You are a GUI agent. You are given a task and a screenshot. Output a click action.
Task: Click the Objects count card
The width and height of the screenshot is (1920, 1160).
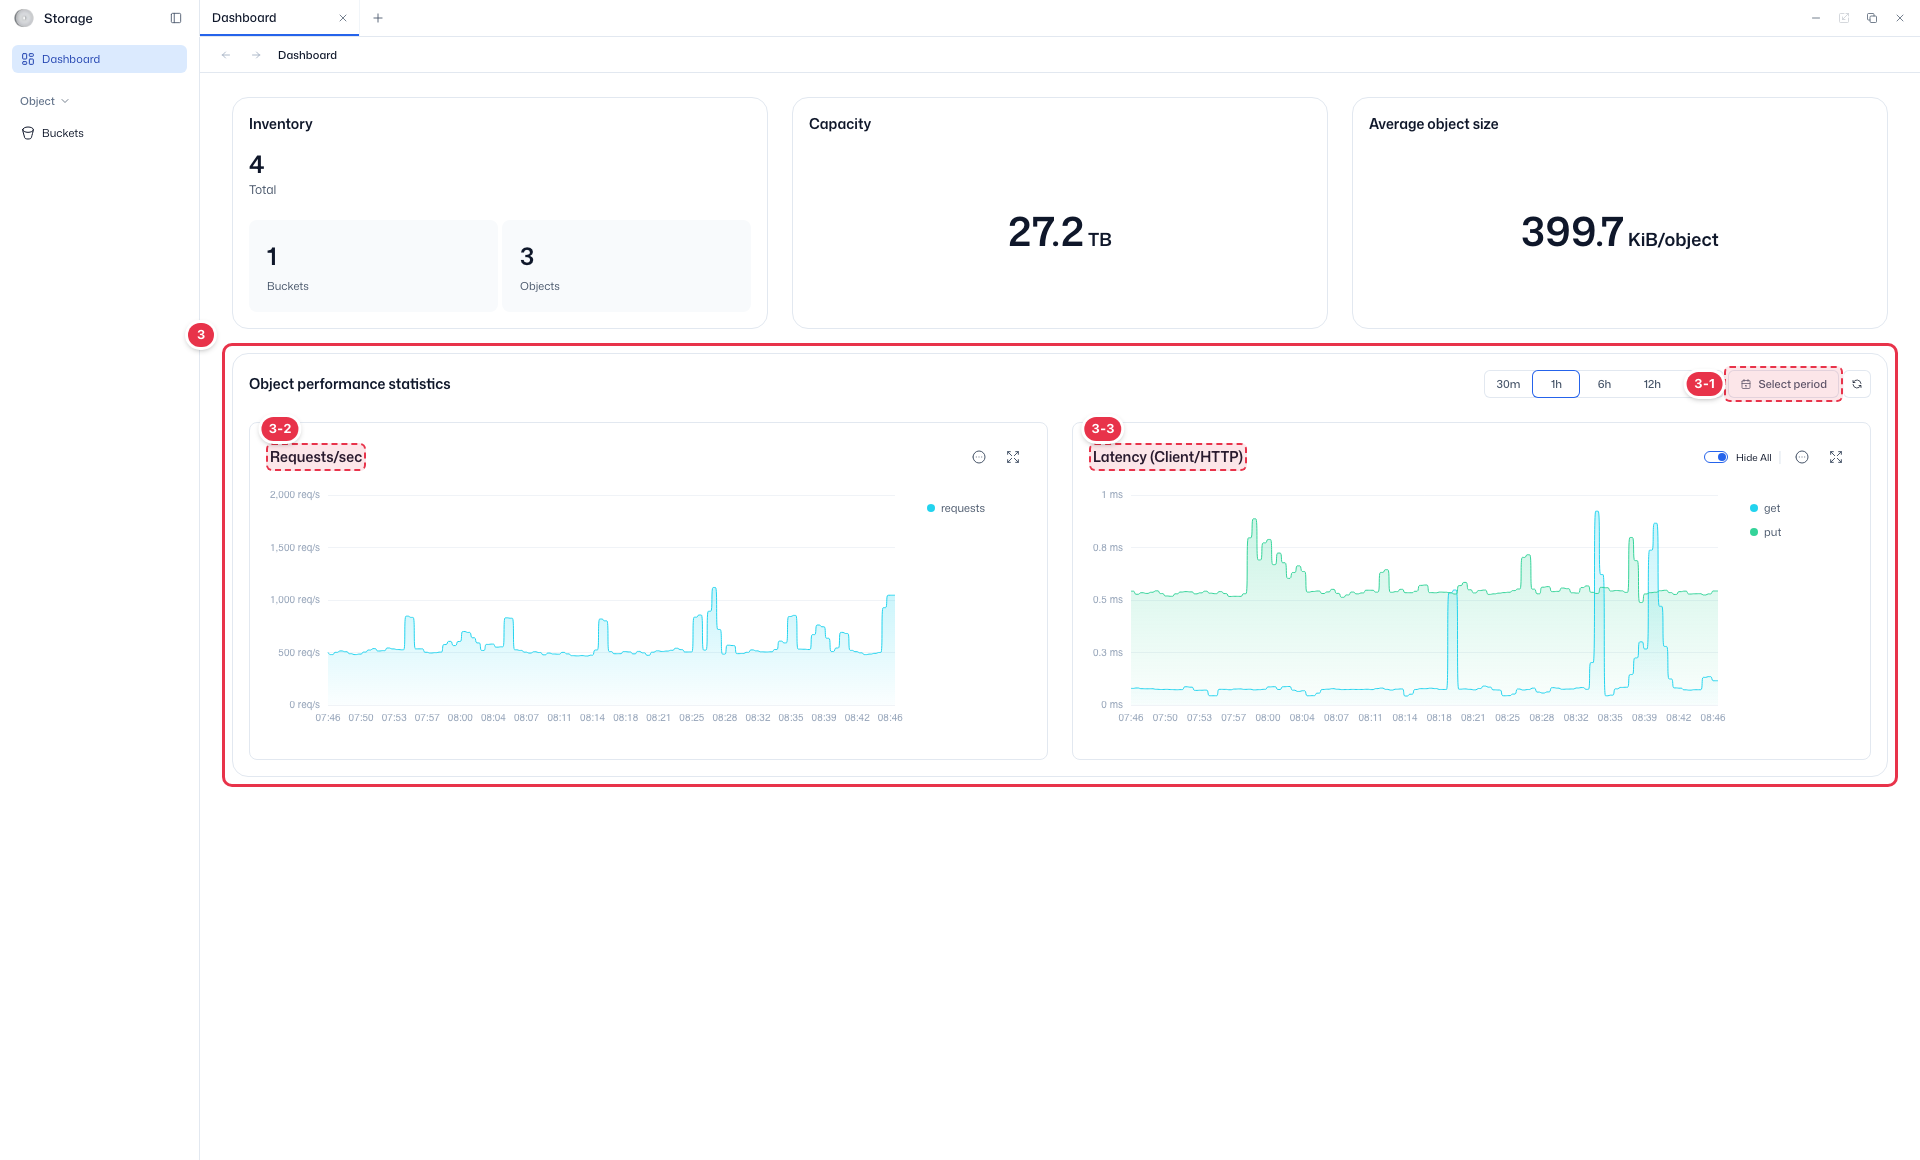click(626, 266)
